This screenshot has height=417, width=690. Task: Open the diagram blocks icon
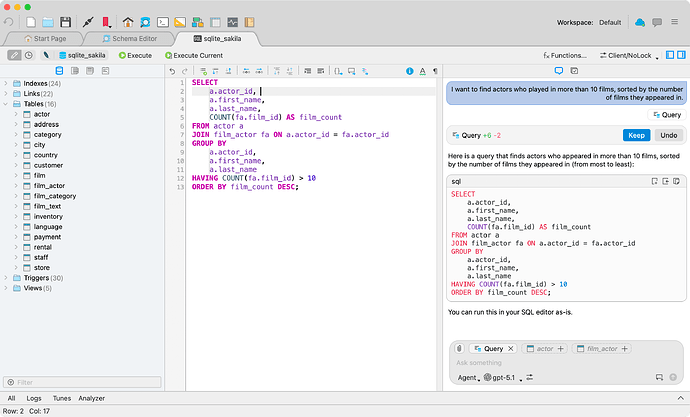198,22
